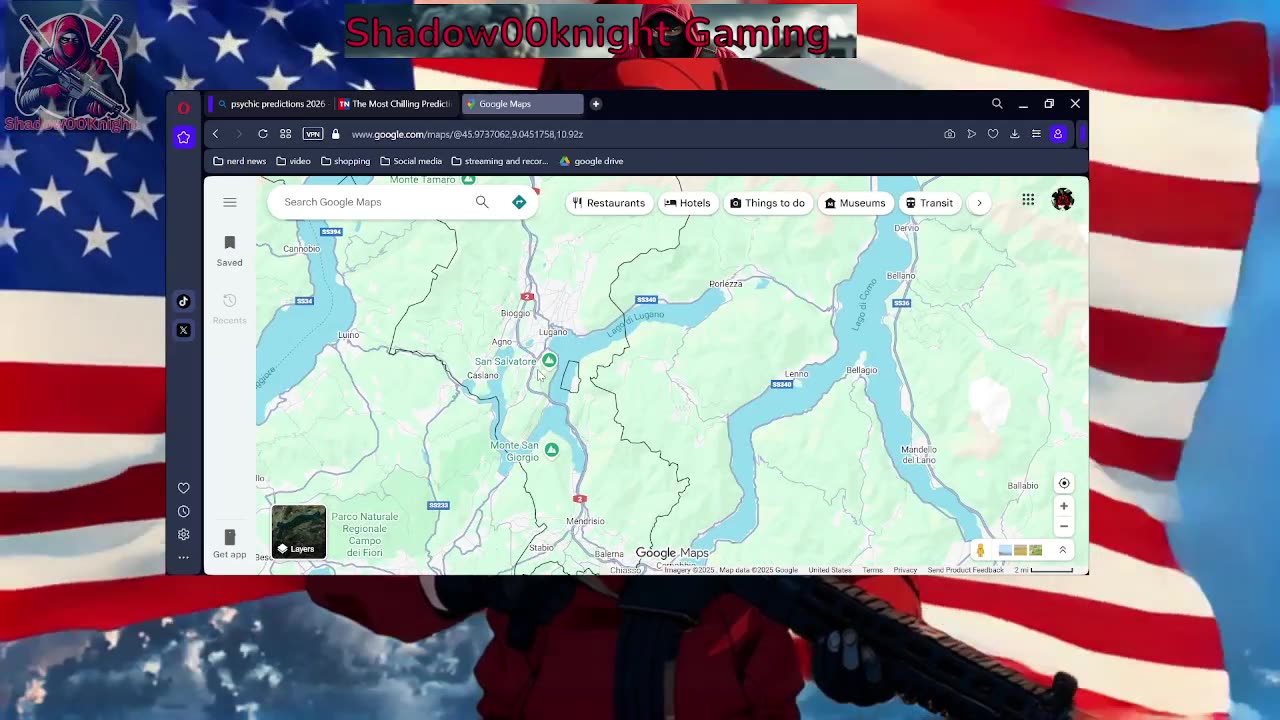Open the Privacy link

[905, 570]
